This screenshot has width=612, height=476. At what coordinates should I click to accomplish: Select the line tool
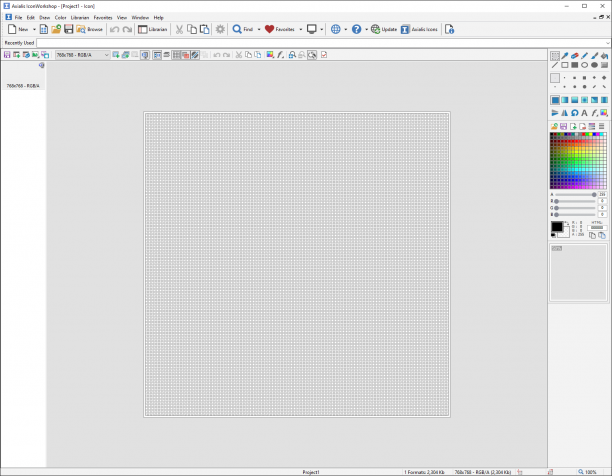(555, 65)
